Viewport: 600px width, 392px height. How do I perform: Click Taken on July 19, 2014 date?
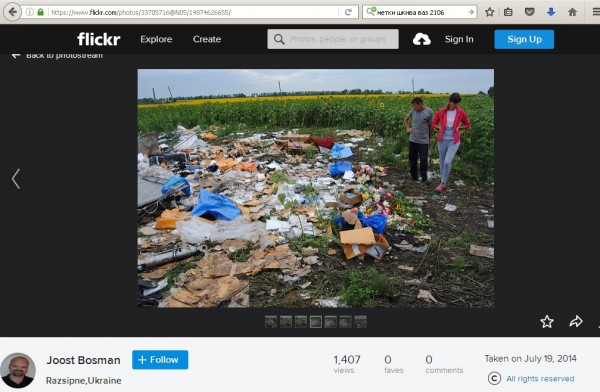[531, 359]
